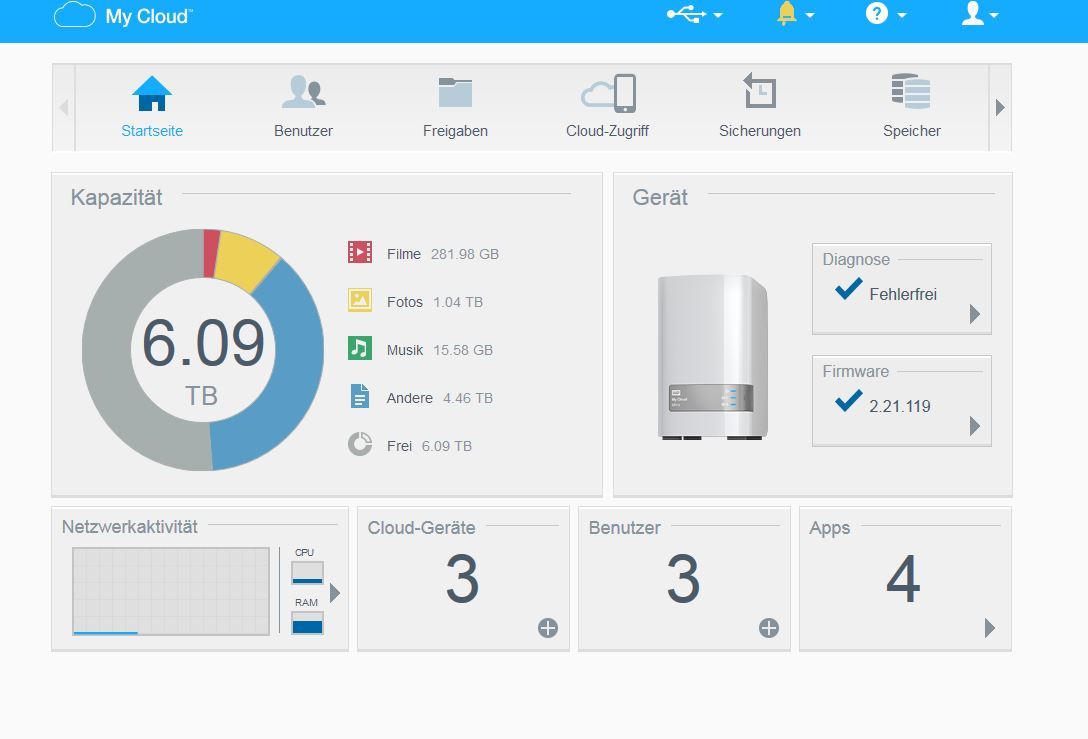Viewport: 1088px width, 739px height.
Task: Expand the Apps panel arrow
Action: [x=989, y=628]
